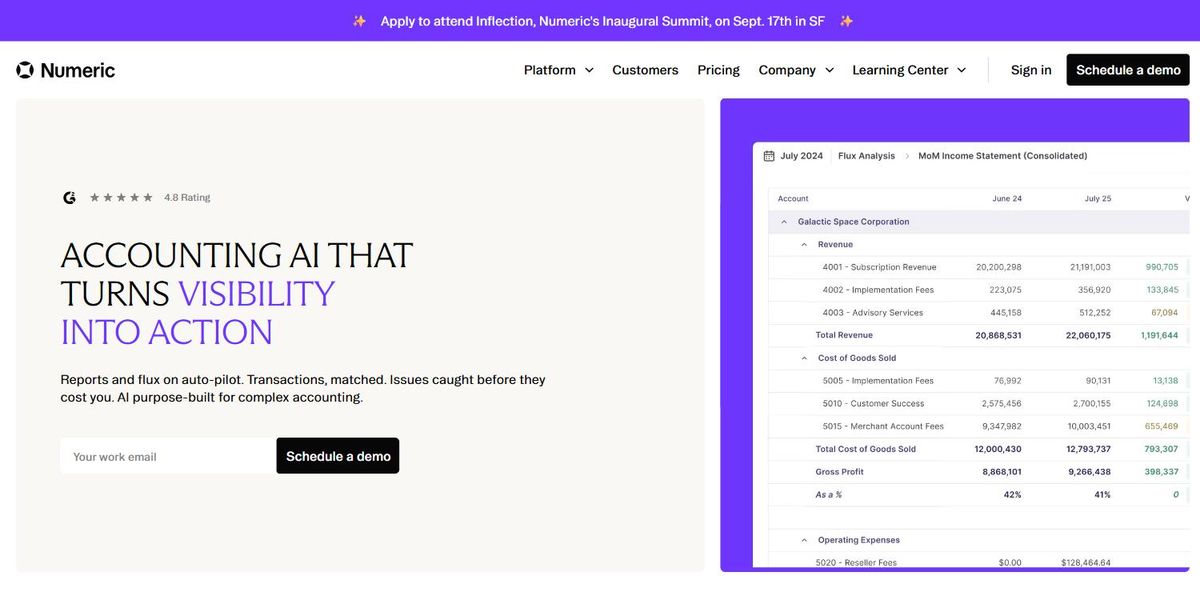Click the right sparkle icon in the banner
1200x616 pixels.
tap(846, 21)
